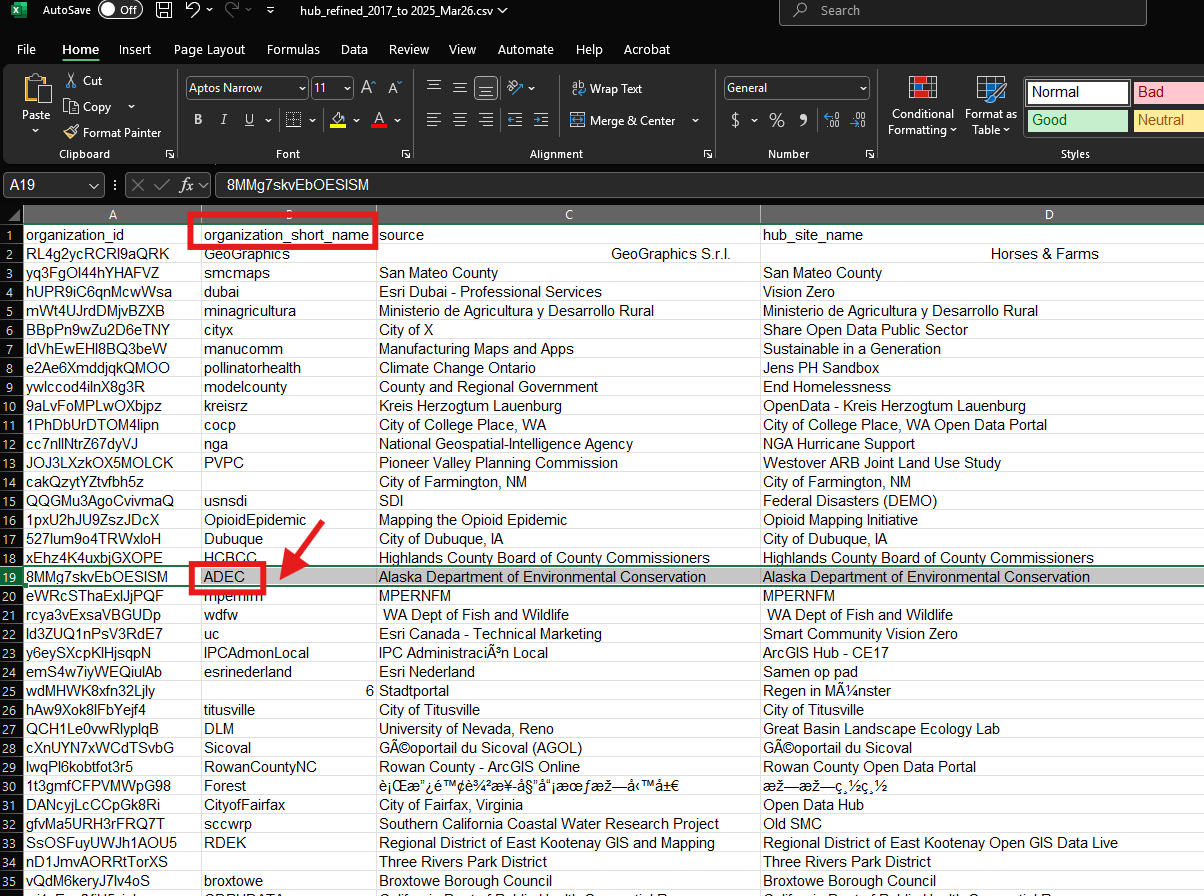Switch to the Data tab
This screenshot has width=1204, height=896.
point(354,49)
